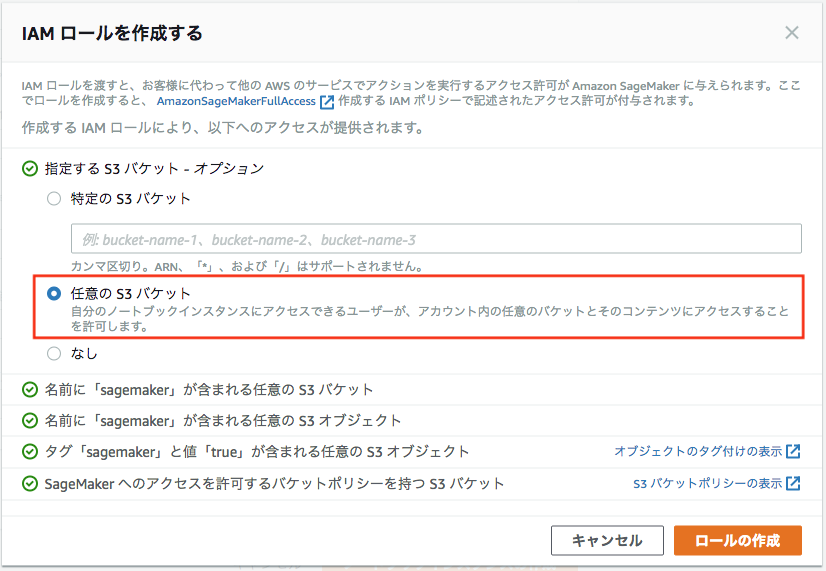The width and height of the screenshot is (826, 571).
Task: Click external icon beside オブジェクトのタグ付けの表示
Action: tap(793, 452)
